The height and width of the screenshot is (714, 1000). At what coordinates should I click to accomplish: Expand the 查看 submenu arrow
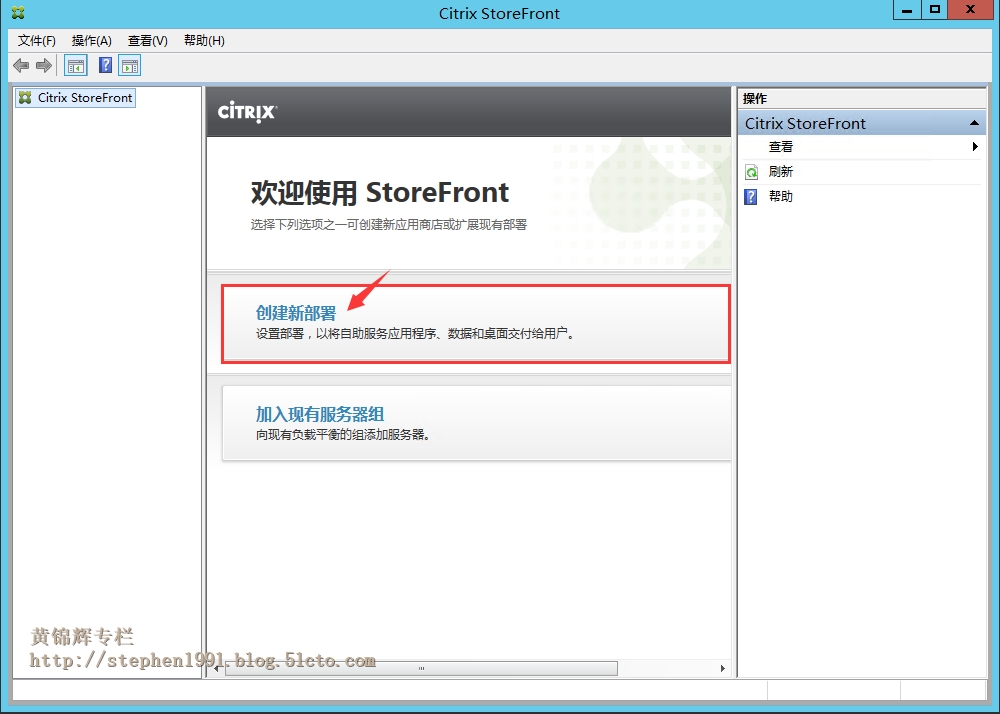point(975,147)
